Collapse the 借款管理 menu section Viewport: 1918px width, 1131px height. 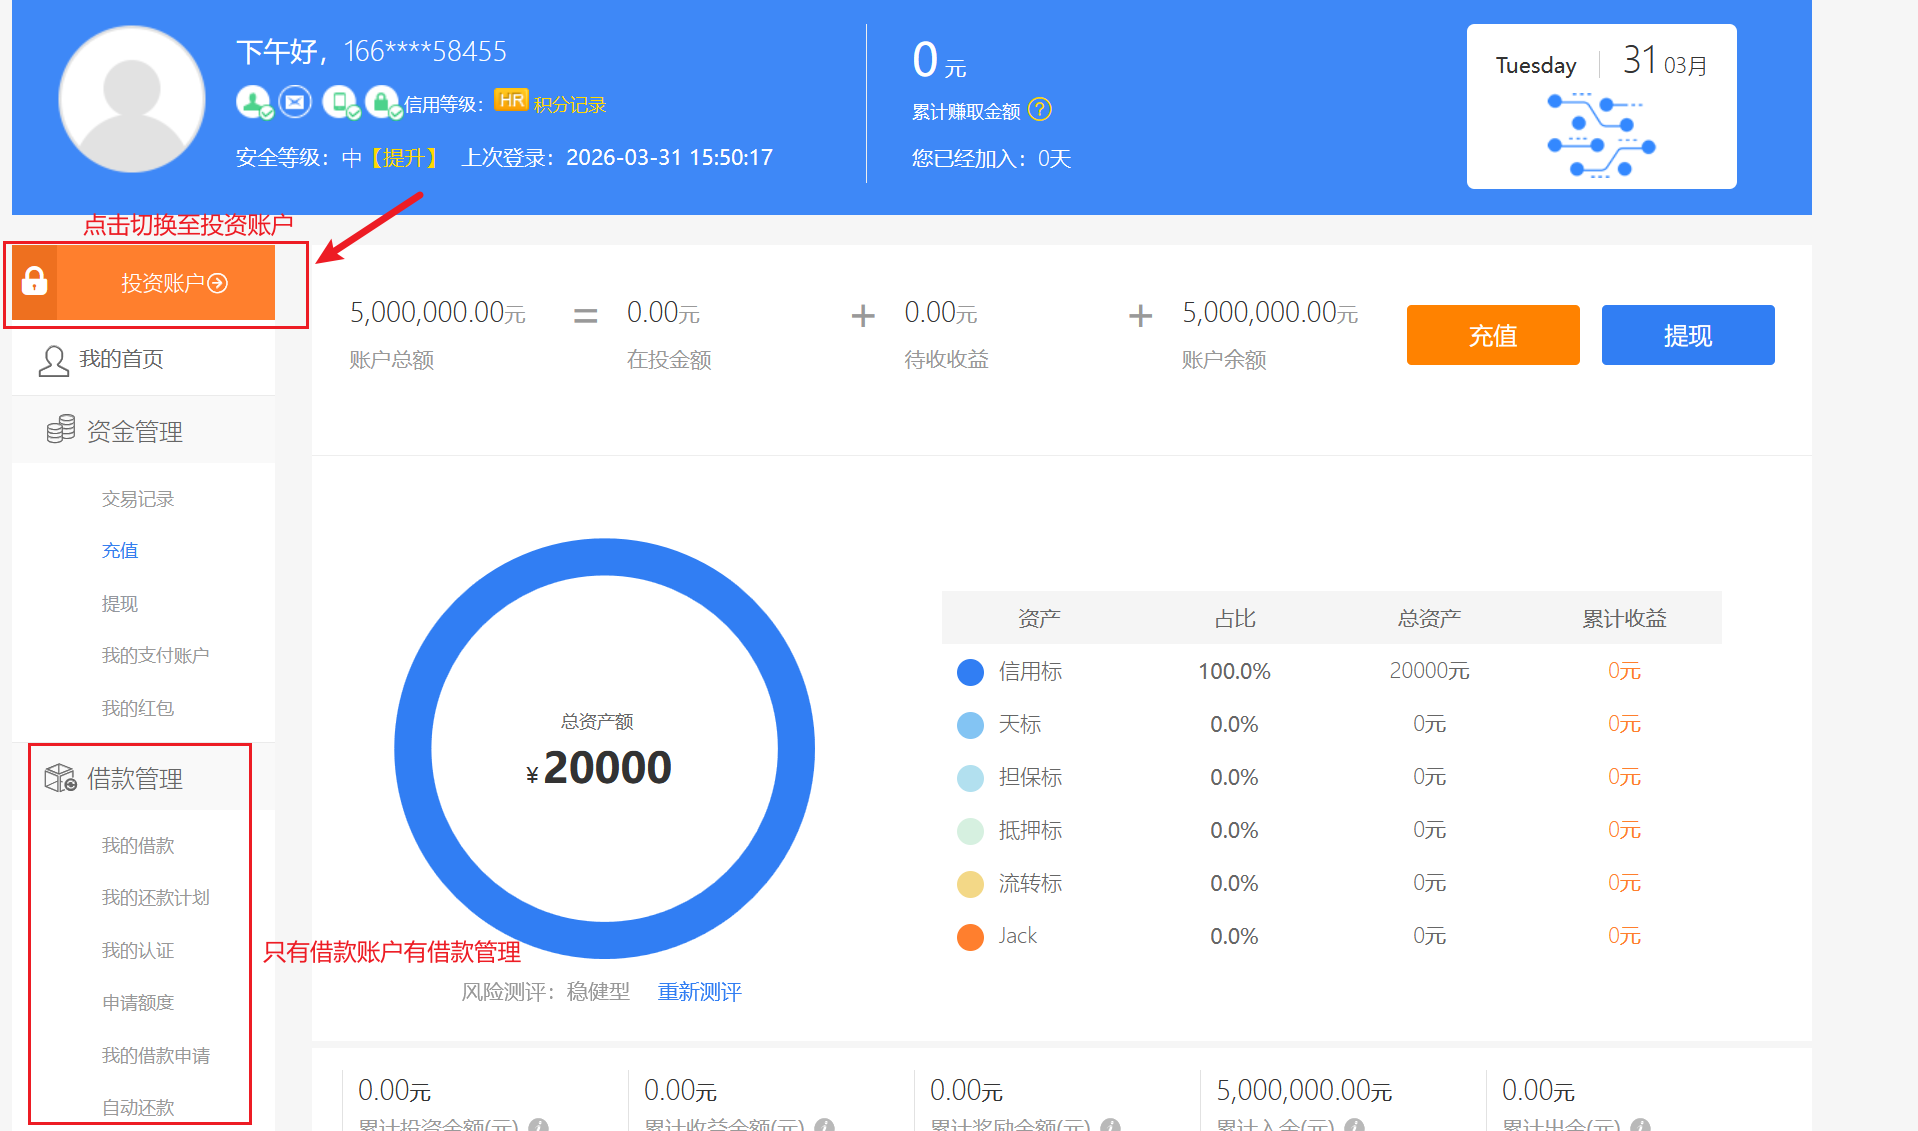pos(135,778)
